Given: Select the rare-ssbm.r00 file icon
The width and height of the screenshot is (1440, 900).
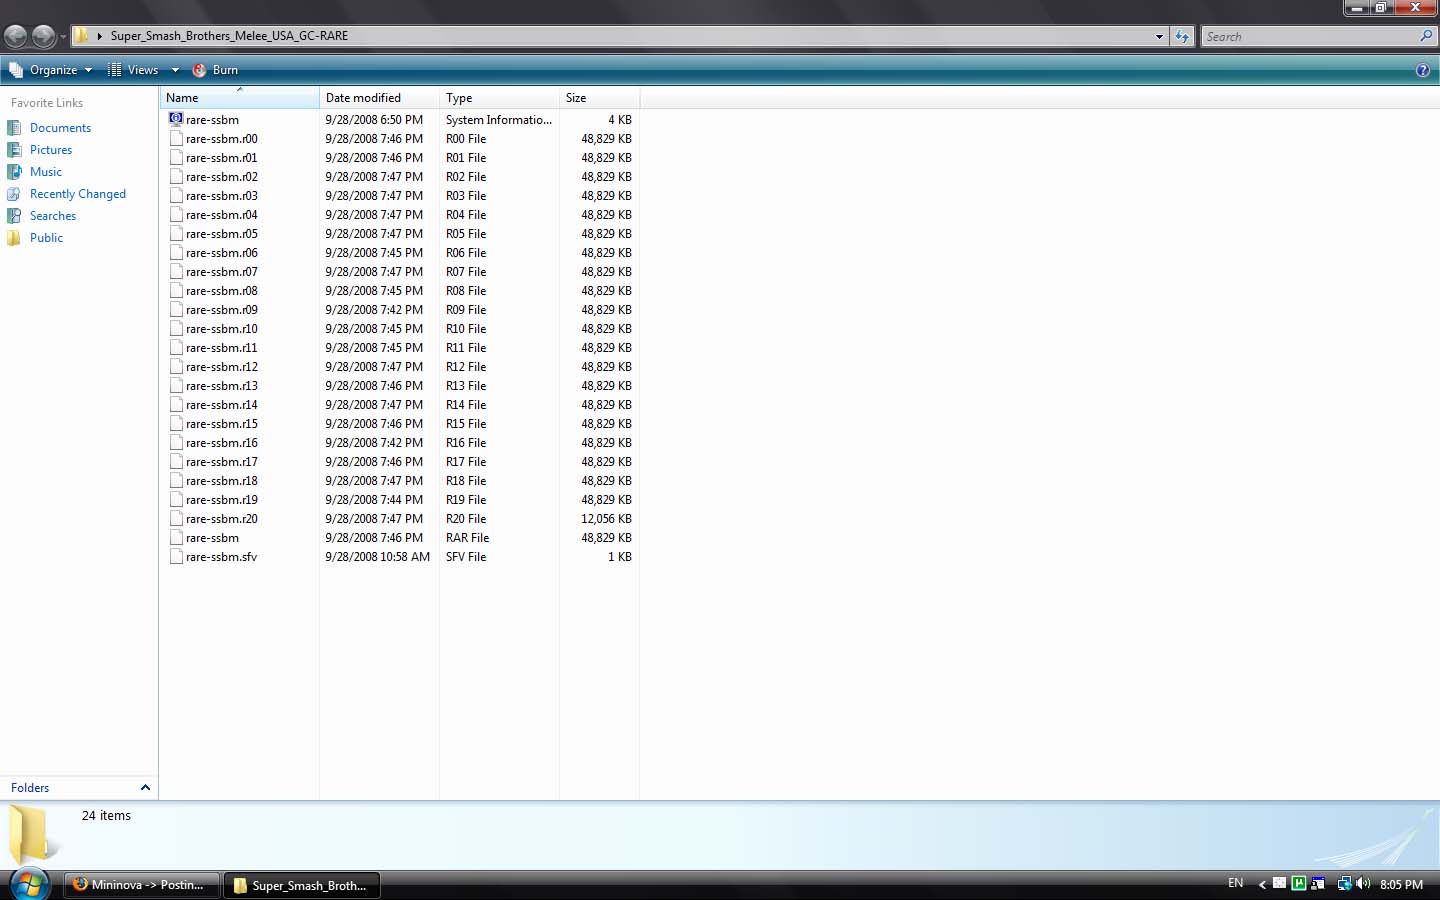Looking at the screenshot, I should point(176,139).
